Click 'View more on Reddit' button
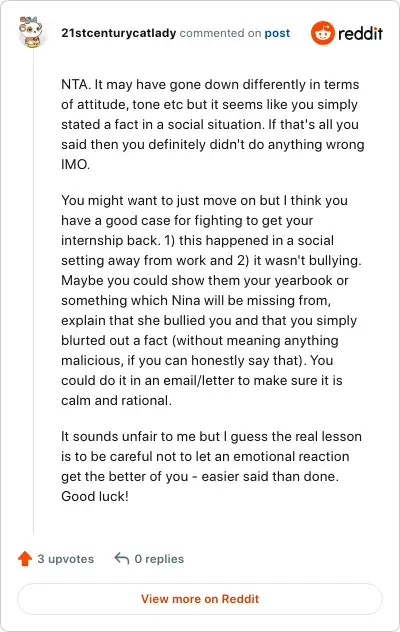The height and width of the screenshot is (632, 400). (x=200, y=599)
